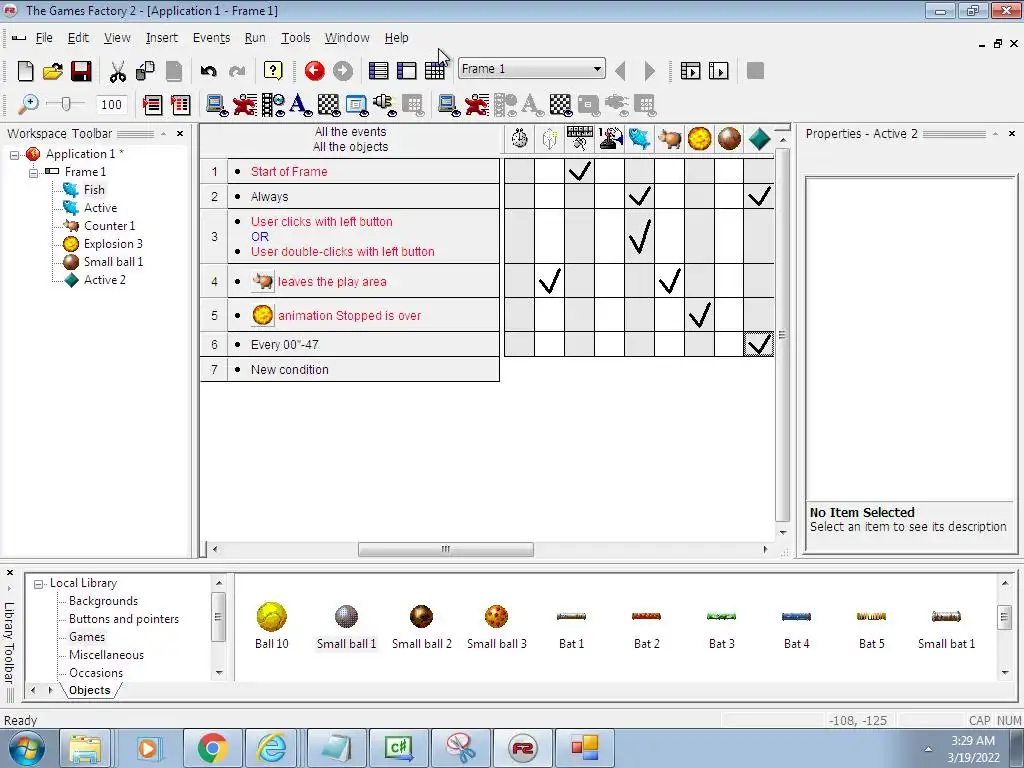Click the Run Frame icon

pyautogui.click(x=718, y=71)
